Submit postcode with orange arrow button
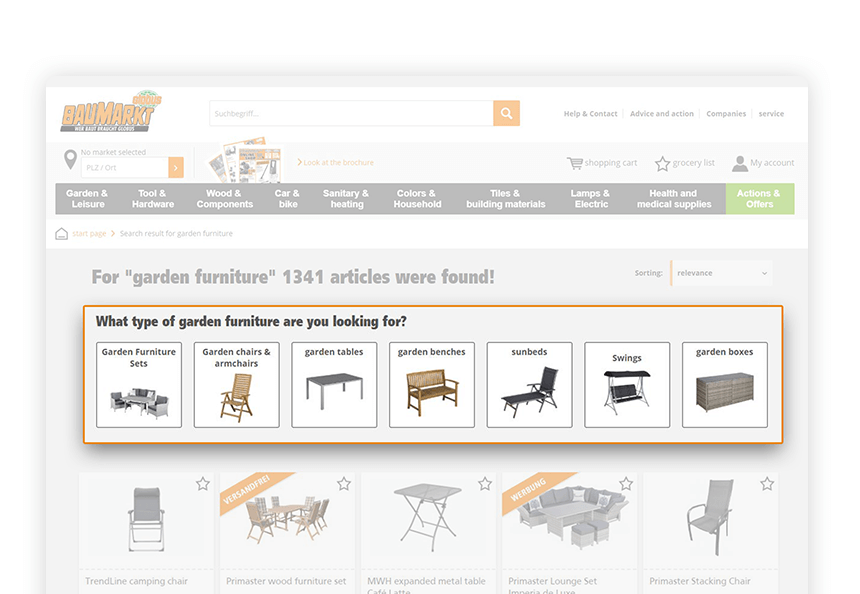860x594 pixels. pos(176,168)
